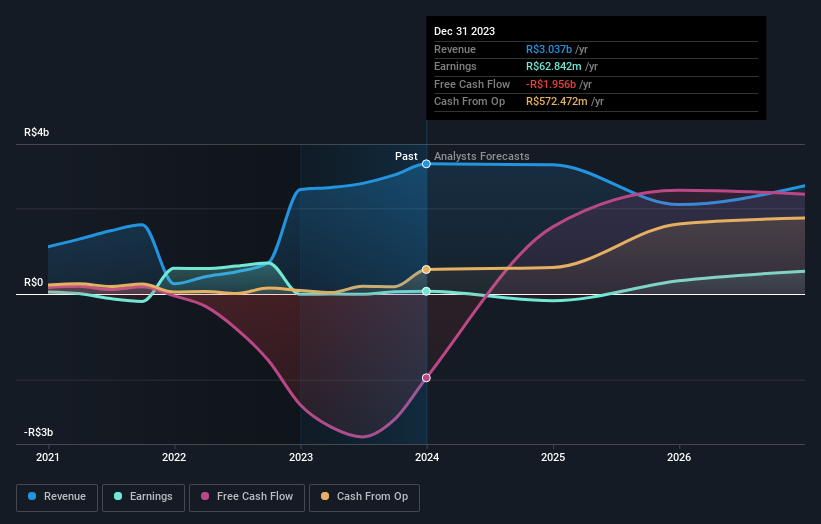The width and height of the screenshot is (821, 524).
Task: Click the Free Cash Flow label in tooltip
Action: (472, 84)
